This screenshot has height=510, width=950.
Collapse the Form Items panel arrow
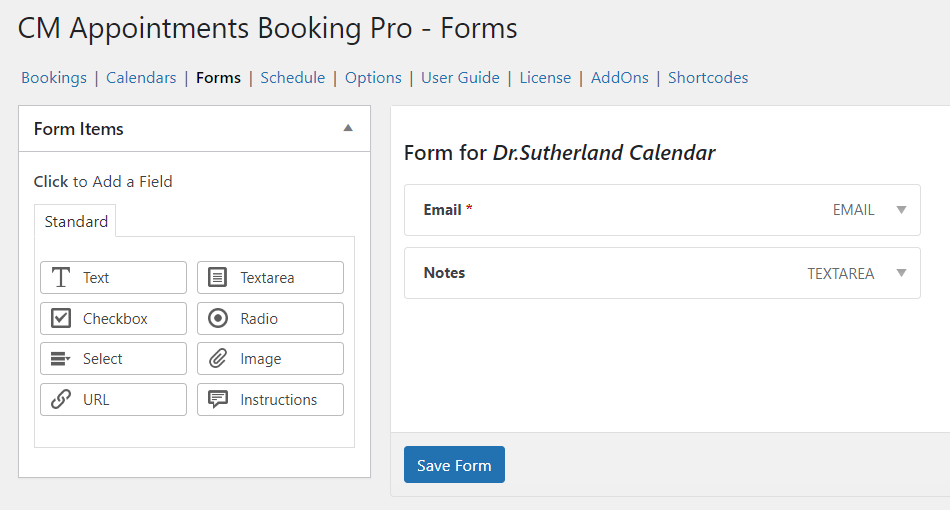pos(348,128)
